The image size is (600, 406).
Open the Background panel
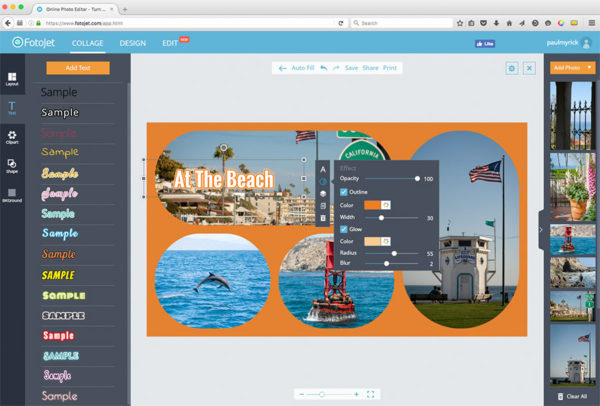click(12, 195)
